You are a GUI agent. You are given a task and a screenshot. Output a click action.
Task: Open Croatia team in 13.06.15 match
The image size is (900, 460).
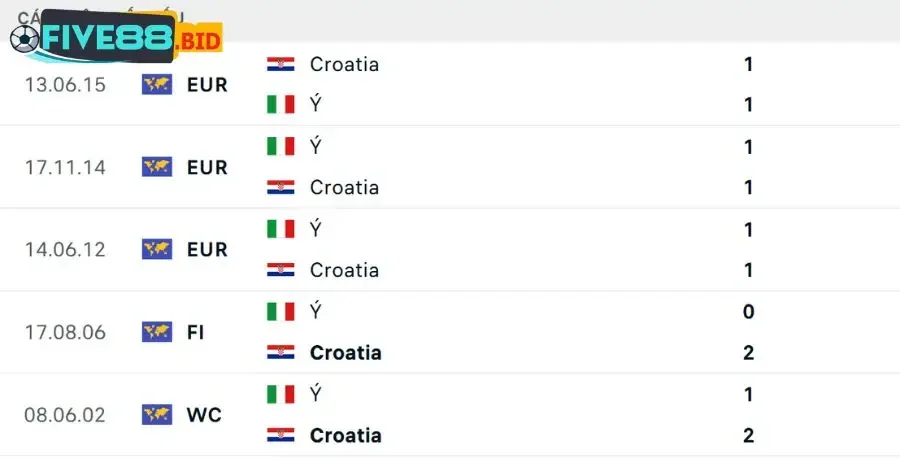click(x=344, y=64)
